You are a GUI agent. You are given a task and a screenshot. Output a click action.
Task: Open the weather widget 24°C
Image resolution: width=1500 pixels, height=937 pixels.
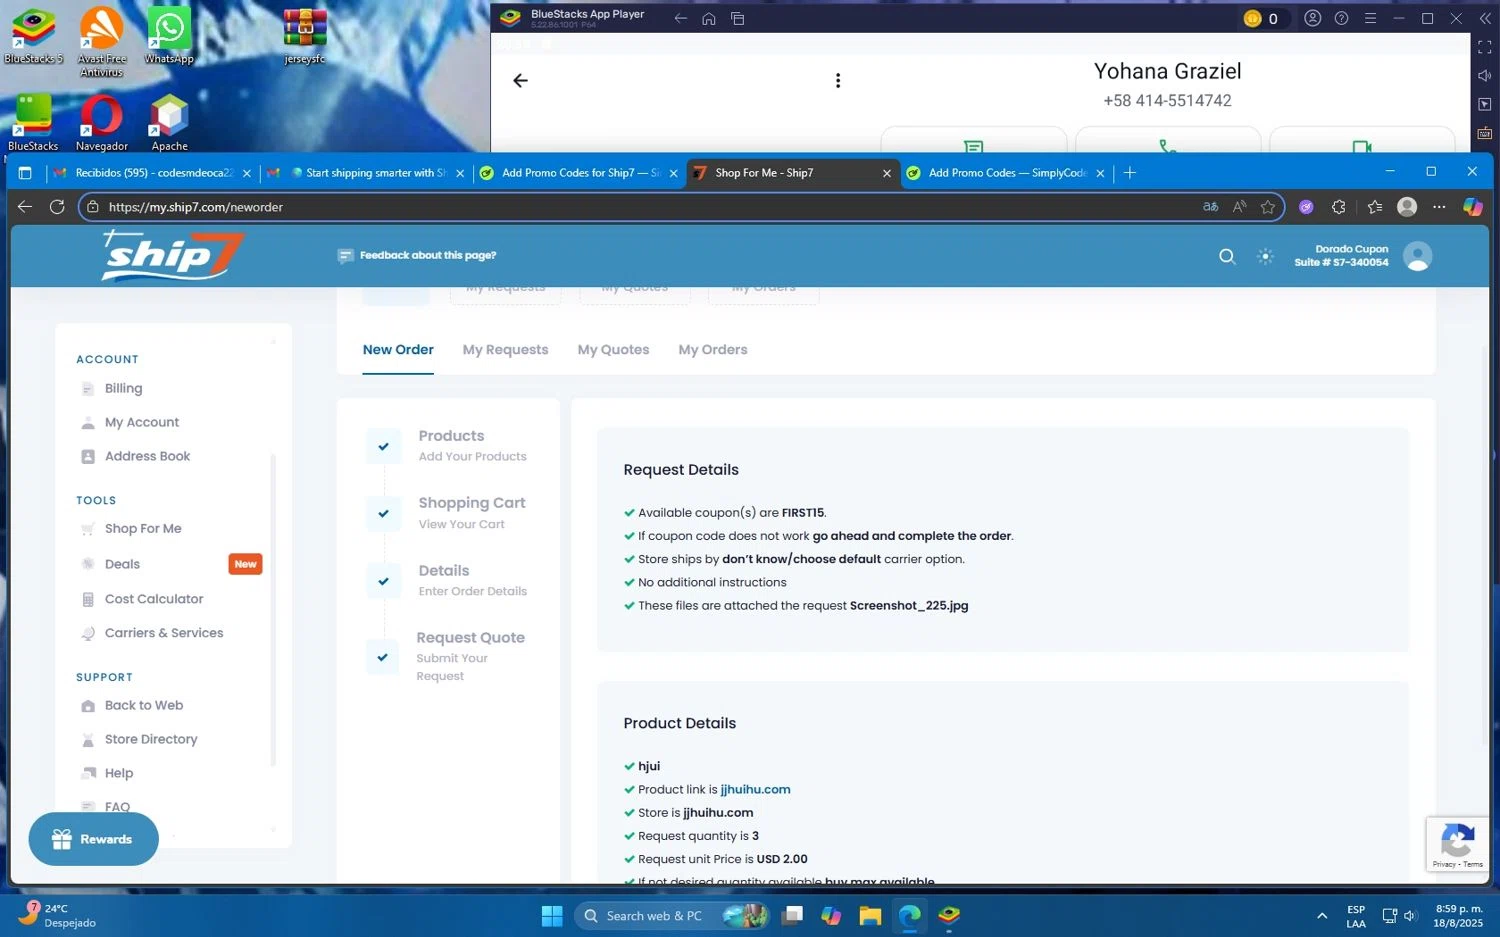click(x=58, y=915)
